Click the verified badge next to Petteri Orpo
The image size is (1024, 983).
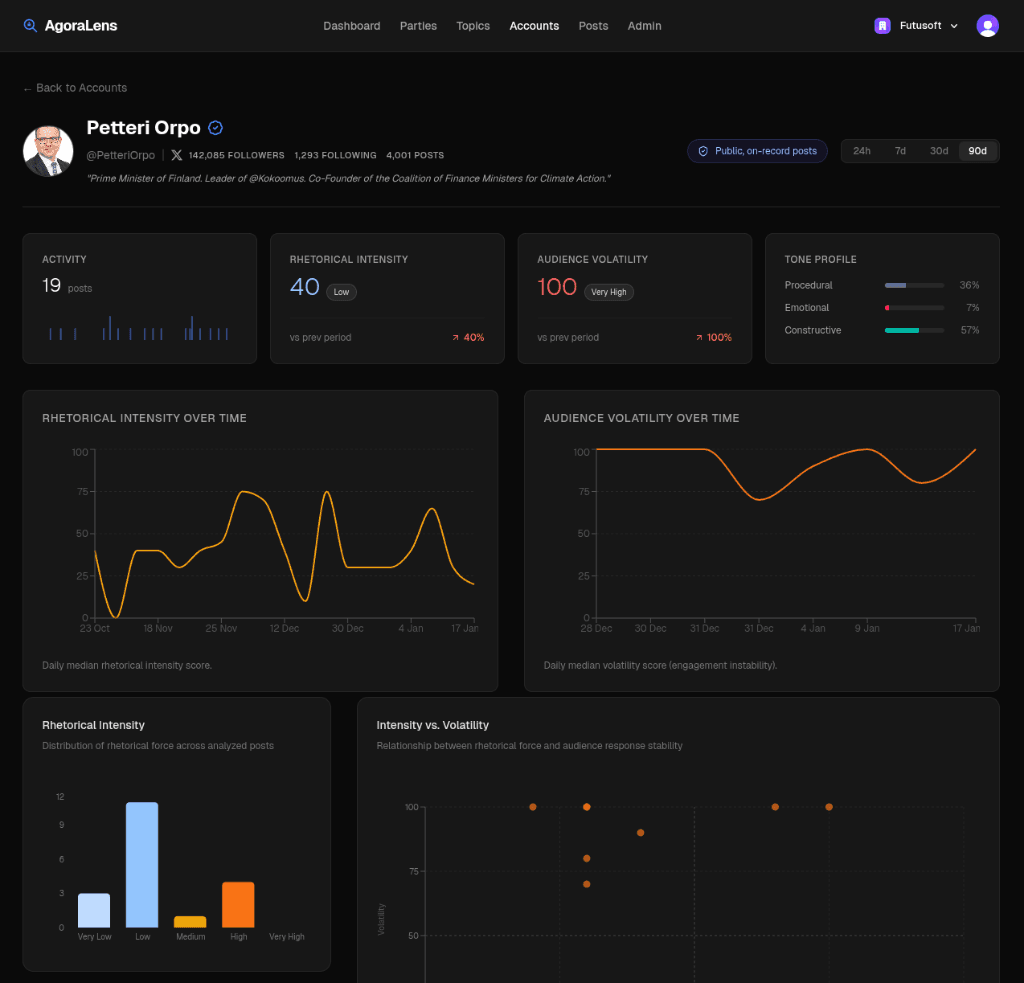(x=215, y=128)
